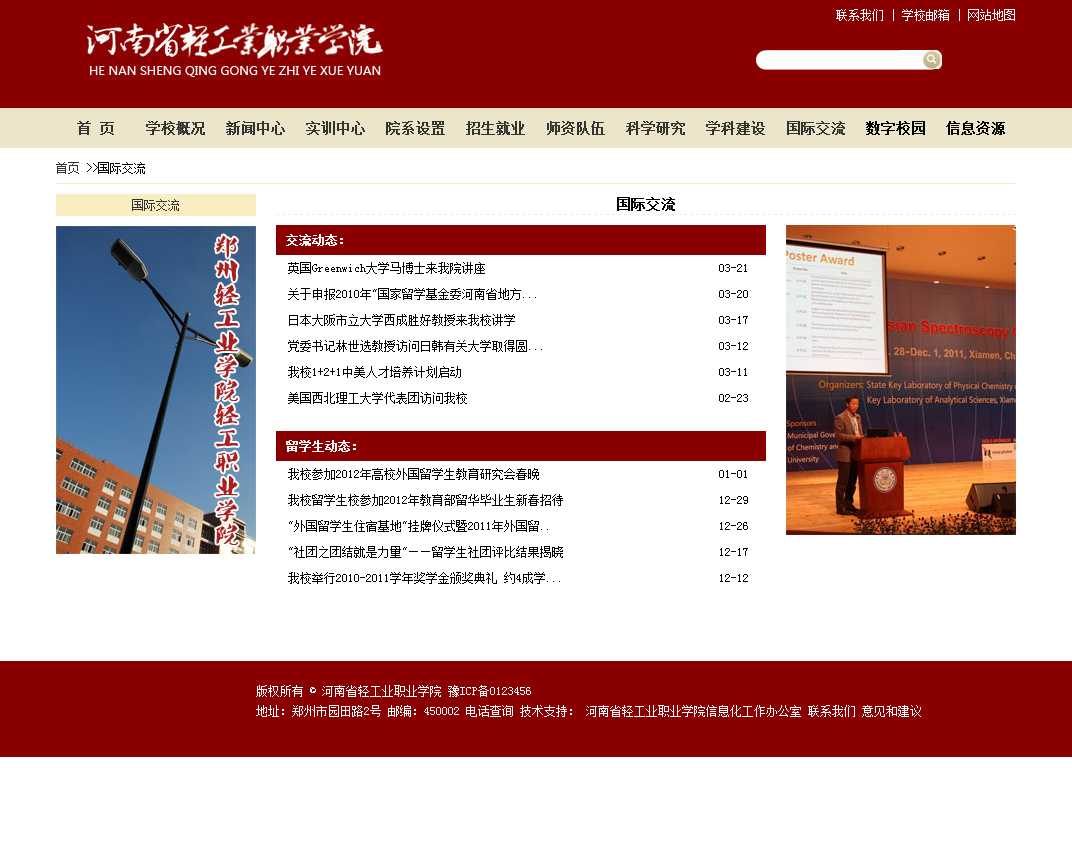Click the college logo in header
This screenshot has height=858, width=1072.
tap(235, 50)
